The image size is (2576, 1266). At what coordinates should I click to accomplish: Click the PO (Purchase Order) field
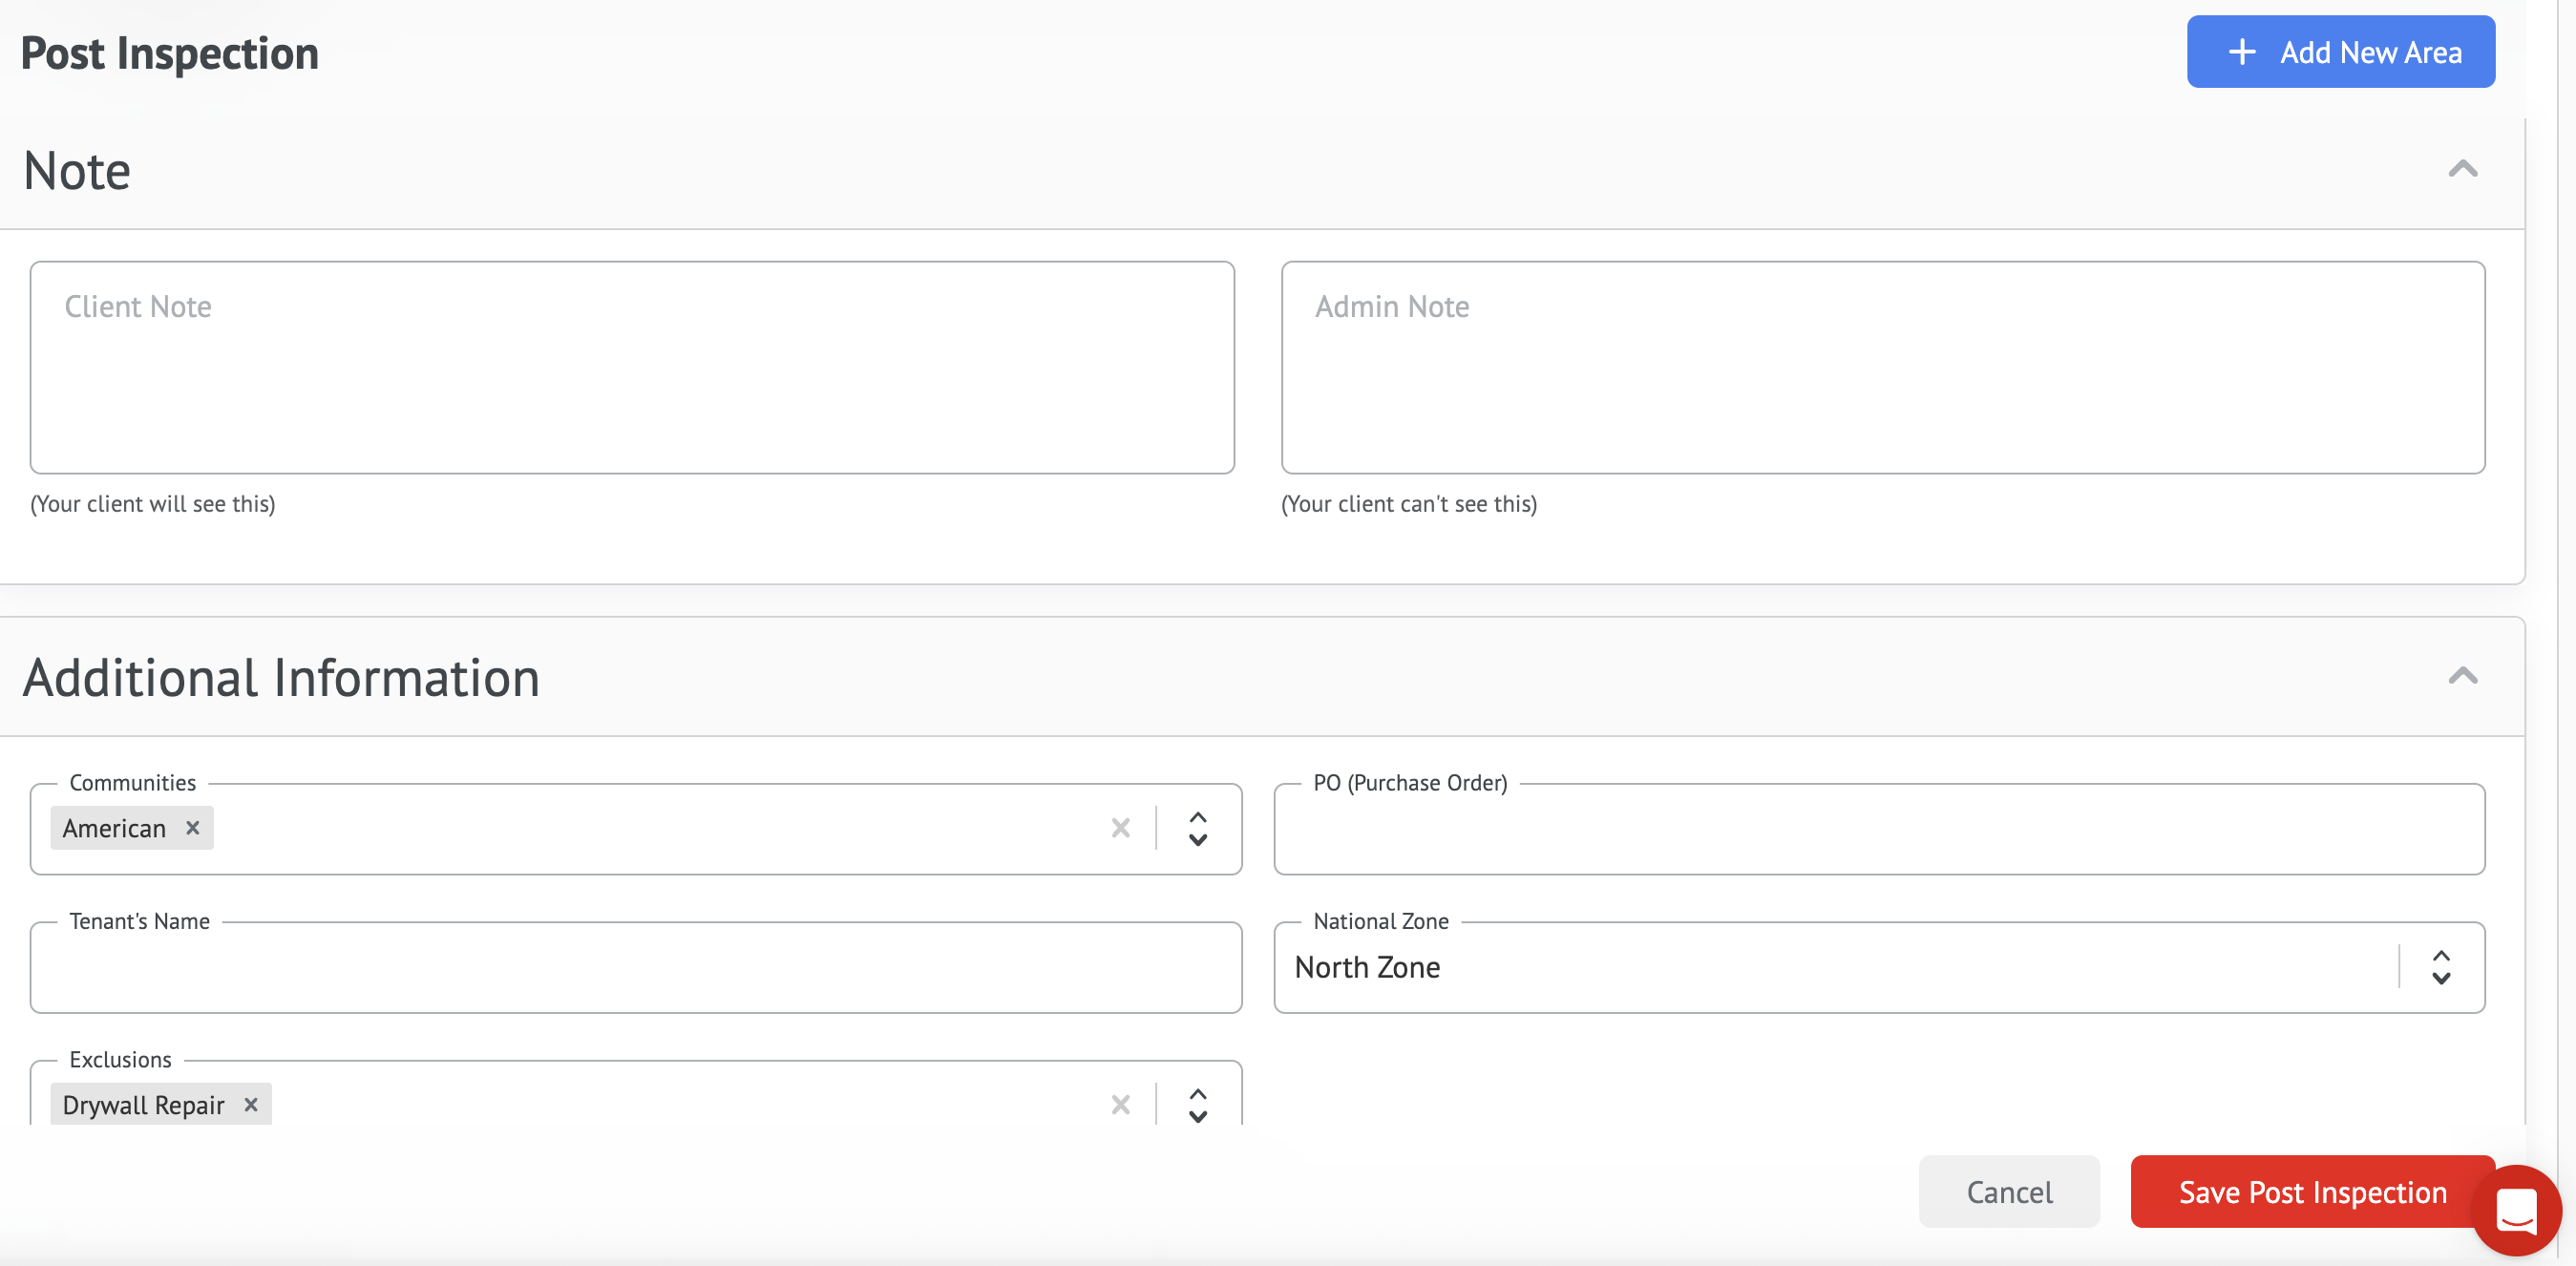pos(1878,830)
